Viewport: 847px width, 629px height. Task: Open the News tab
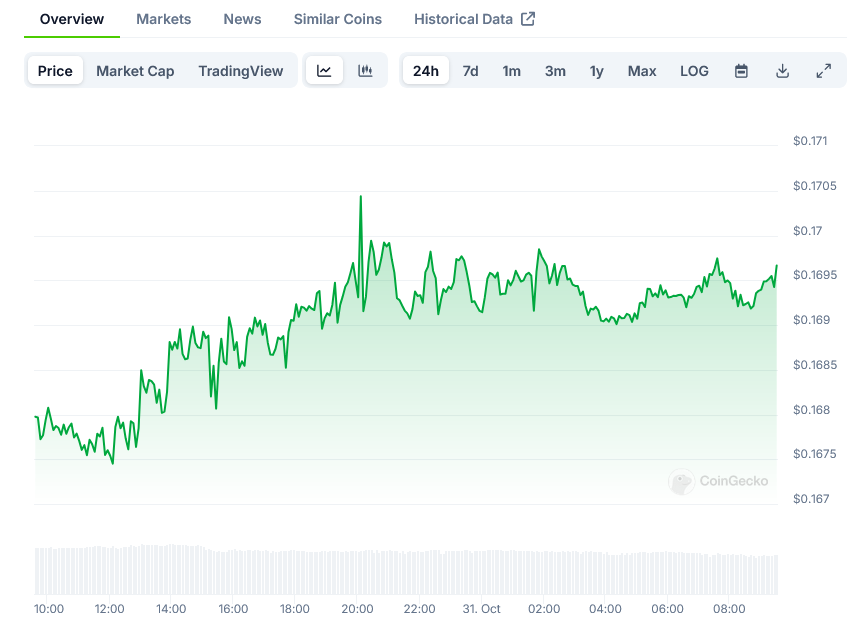pos(242,19)
